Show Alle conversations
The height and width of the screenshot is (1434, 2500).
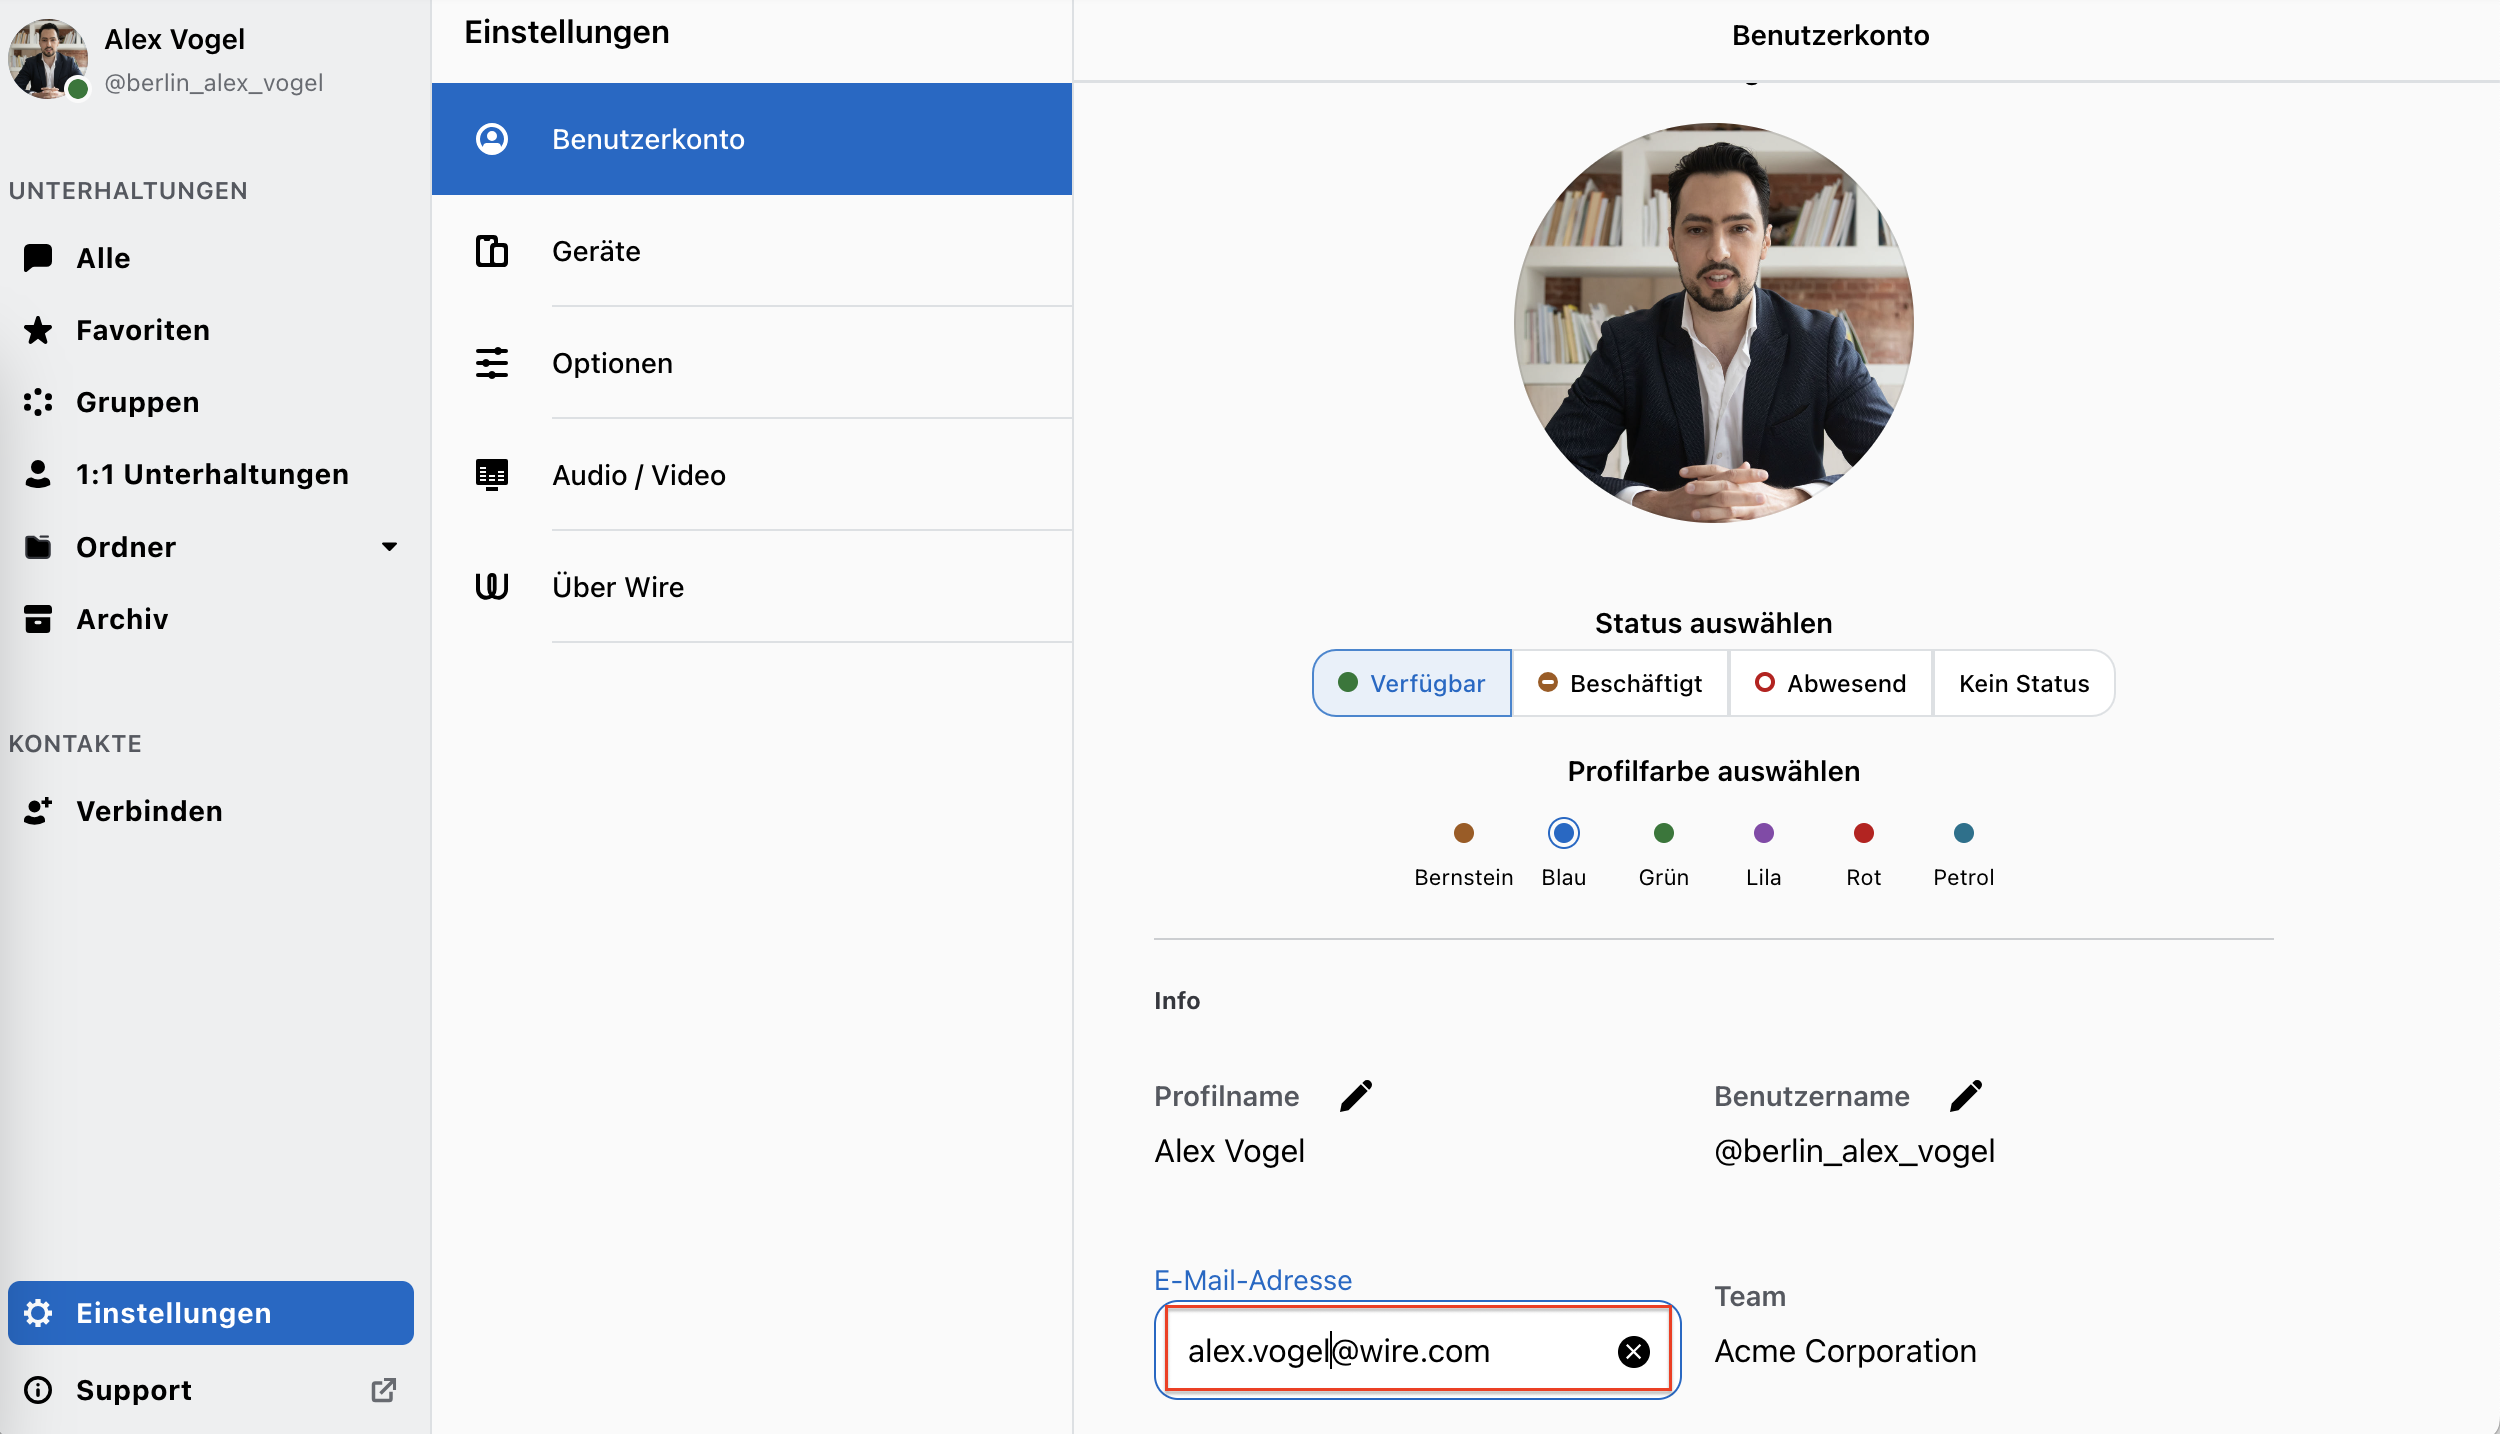pyautogui.click(x=210, y=258)
